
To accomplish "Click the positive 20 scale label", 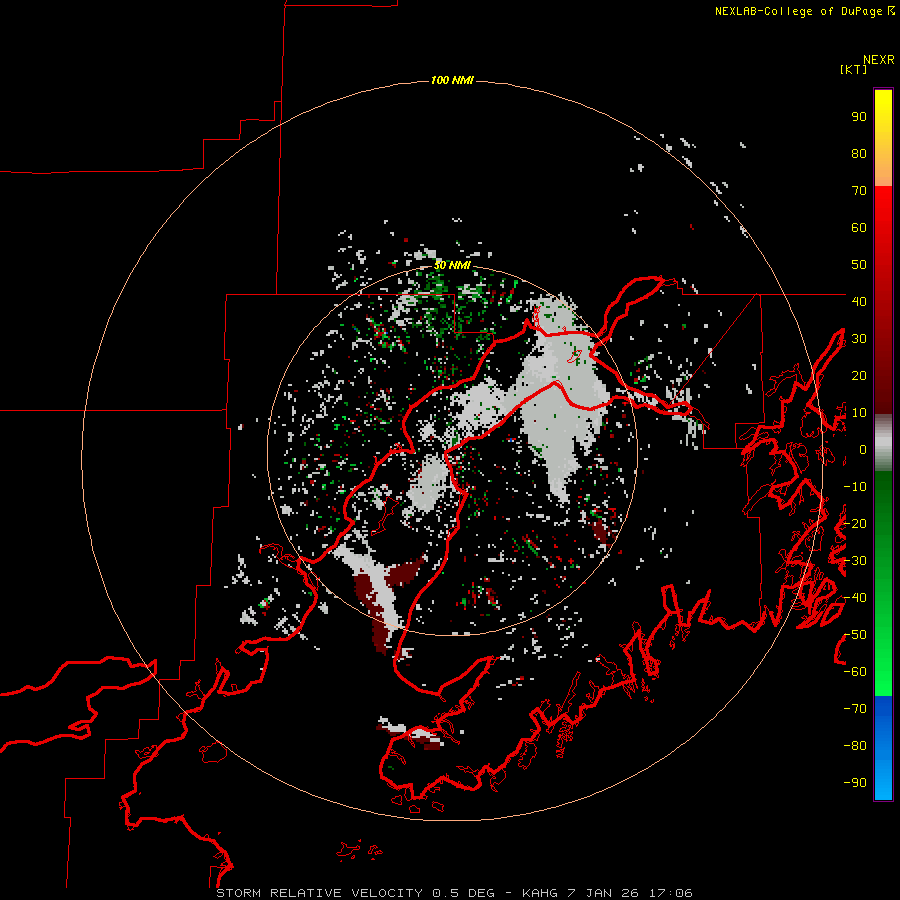I will (x=859, y=375).
